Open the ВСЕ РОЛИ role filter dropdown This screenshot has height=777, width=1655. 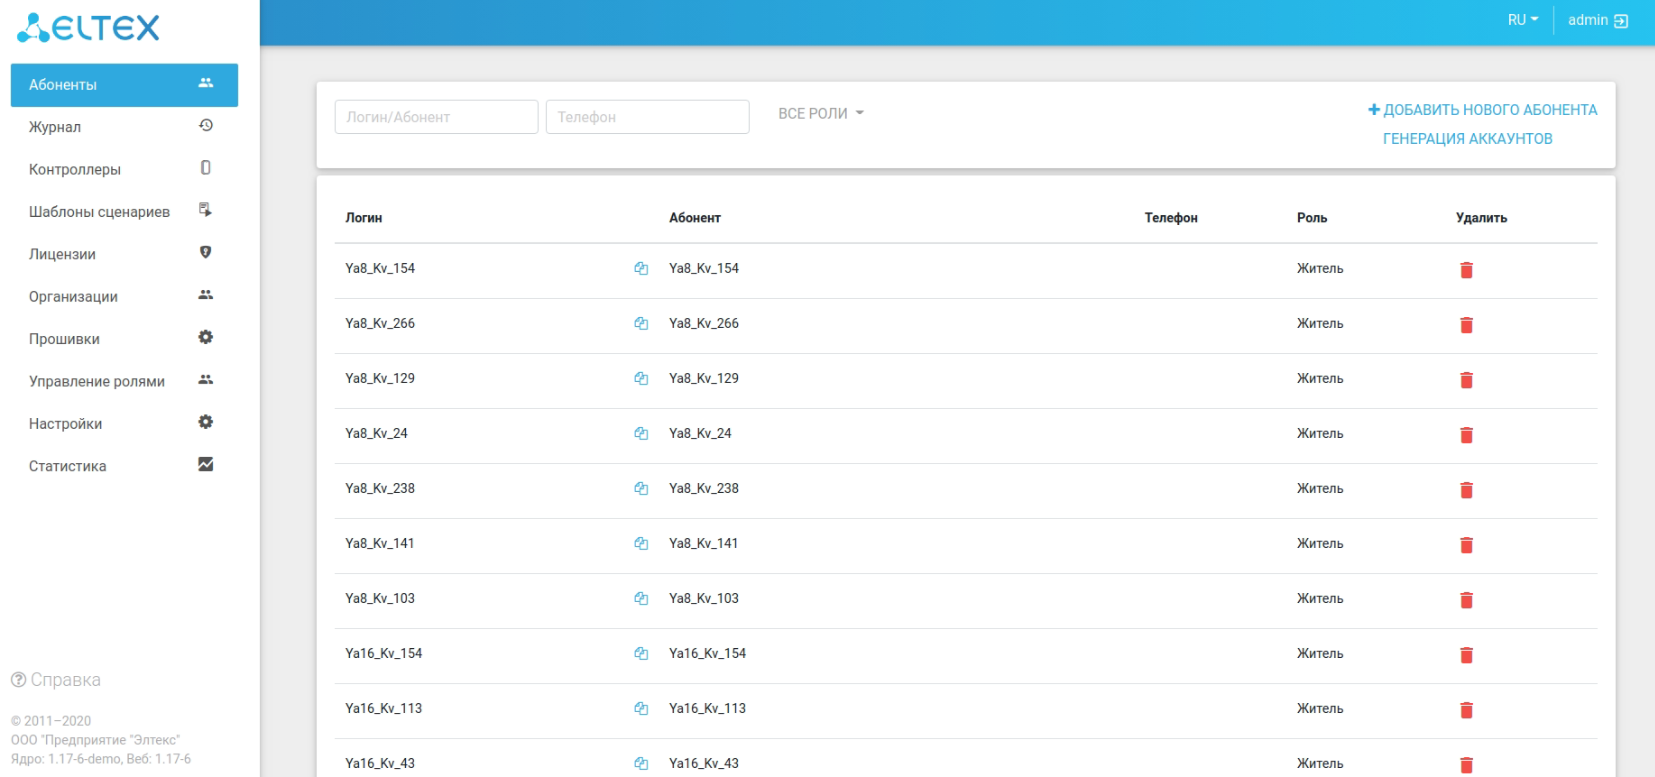coord(821,114)
